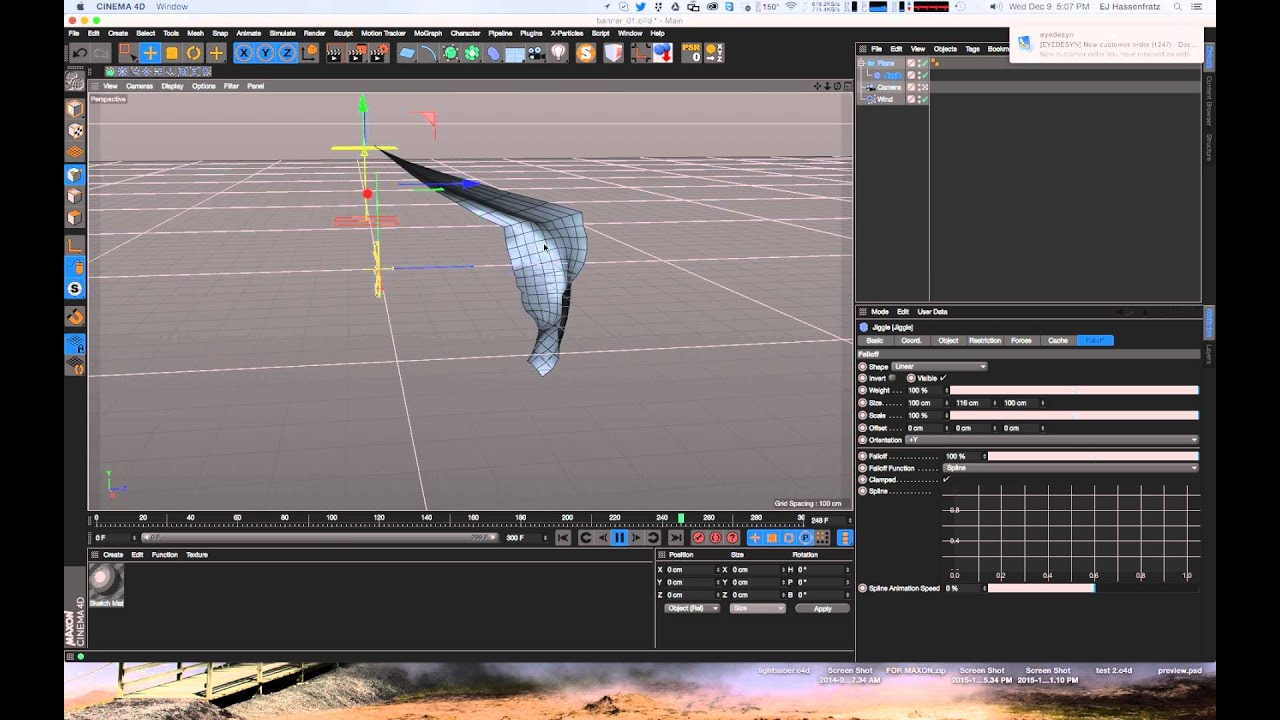Open User Data menu in Attributes
Viewport: 1280px width, 720px height.
pyautogui.click(x=932, y=312)
